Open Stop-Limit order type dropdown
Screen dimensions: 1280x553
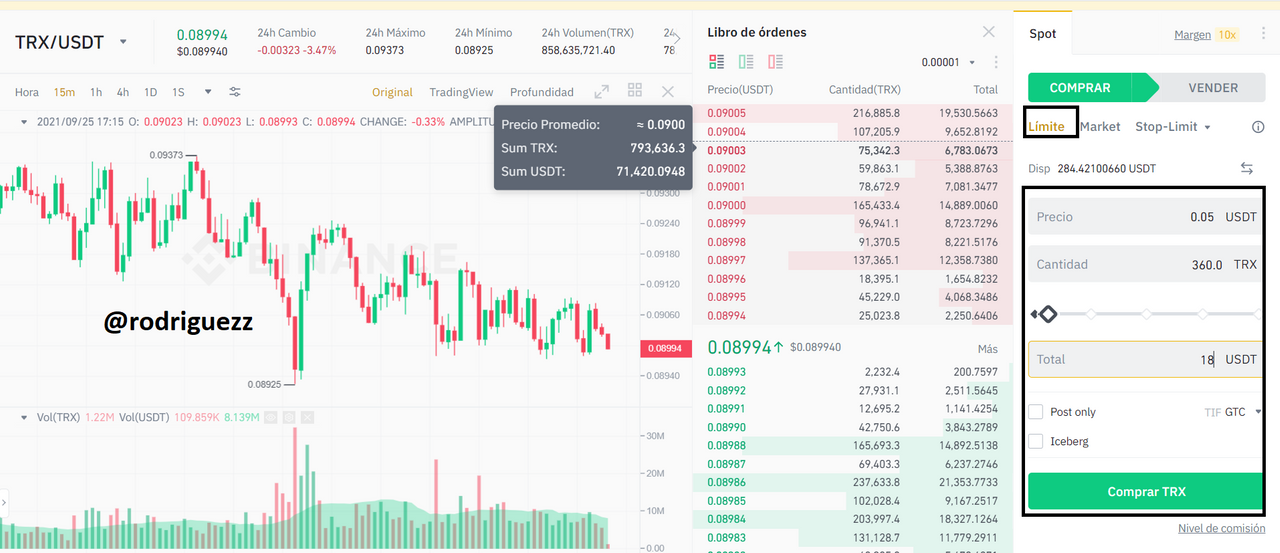[1172, 127]
